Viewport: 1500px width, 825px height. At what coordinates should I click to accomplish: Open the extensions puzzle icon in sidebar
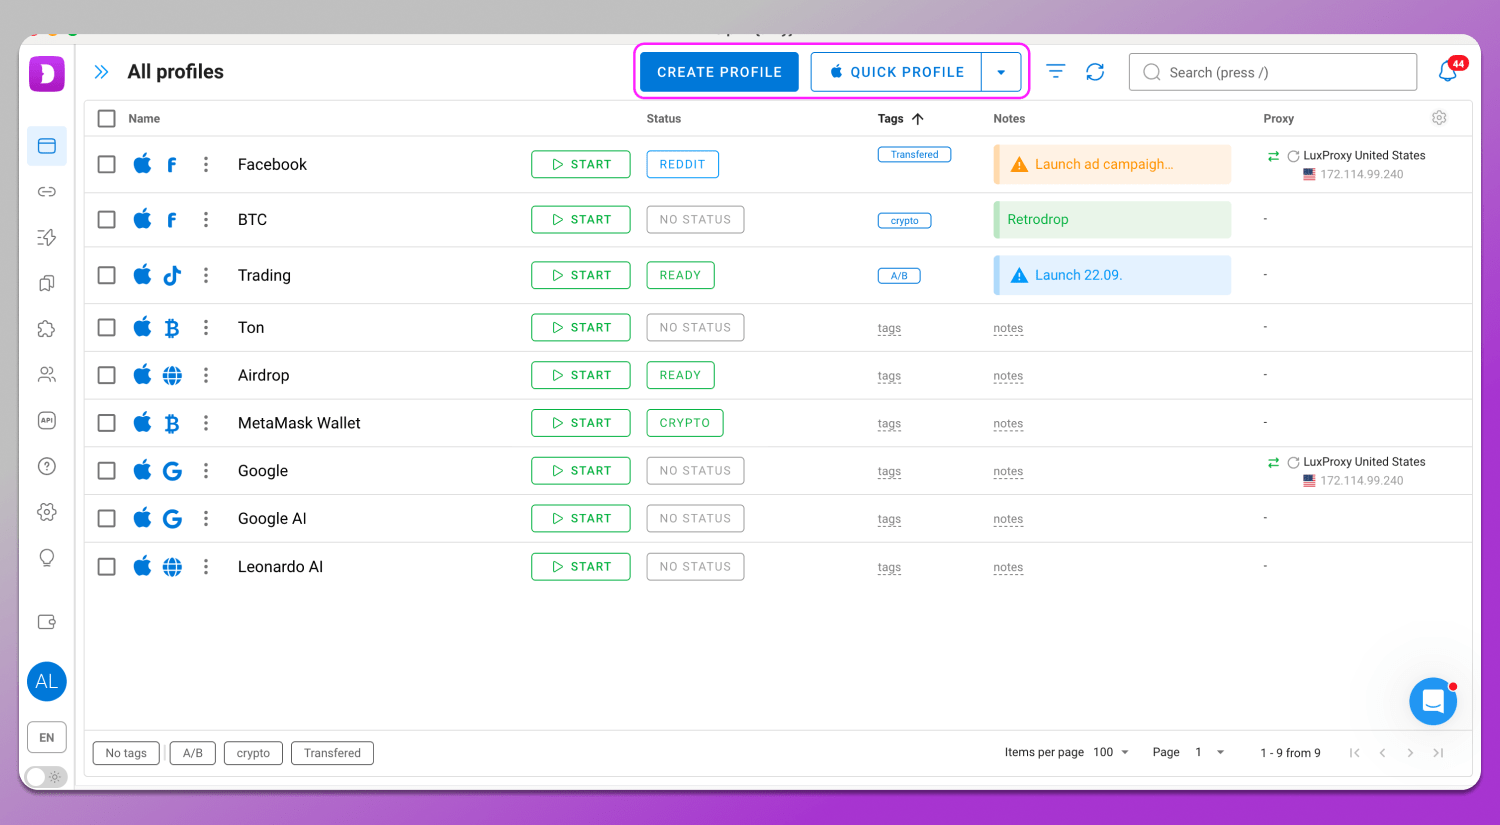[47, 329]
